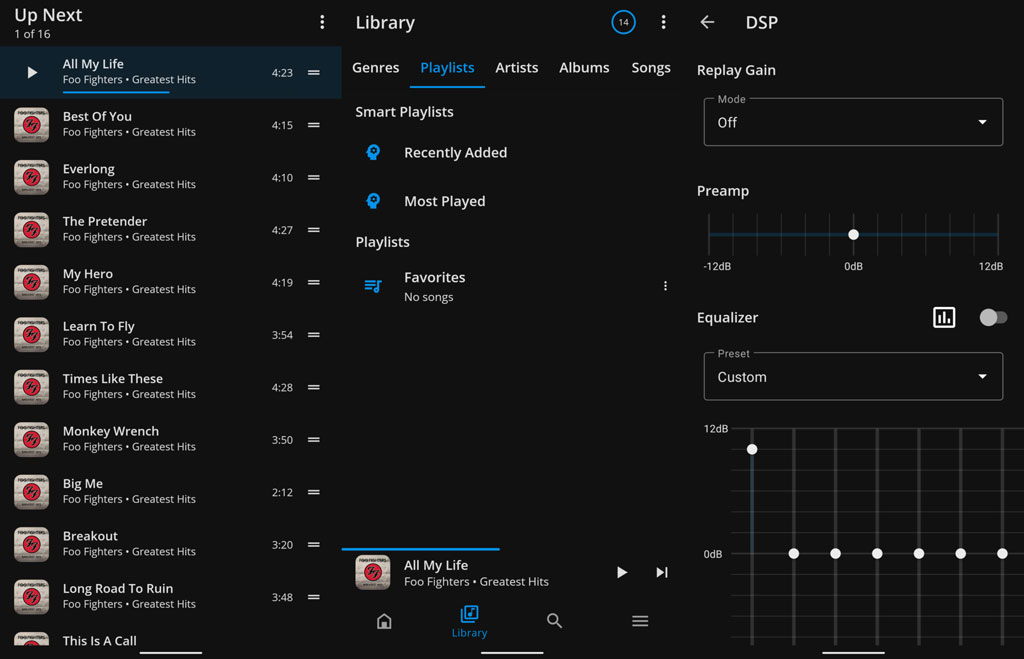Open the menu icon in bottom navigation
This screenshot has width=1024, height=659.
pyautogui.click(x=640, y=621)
